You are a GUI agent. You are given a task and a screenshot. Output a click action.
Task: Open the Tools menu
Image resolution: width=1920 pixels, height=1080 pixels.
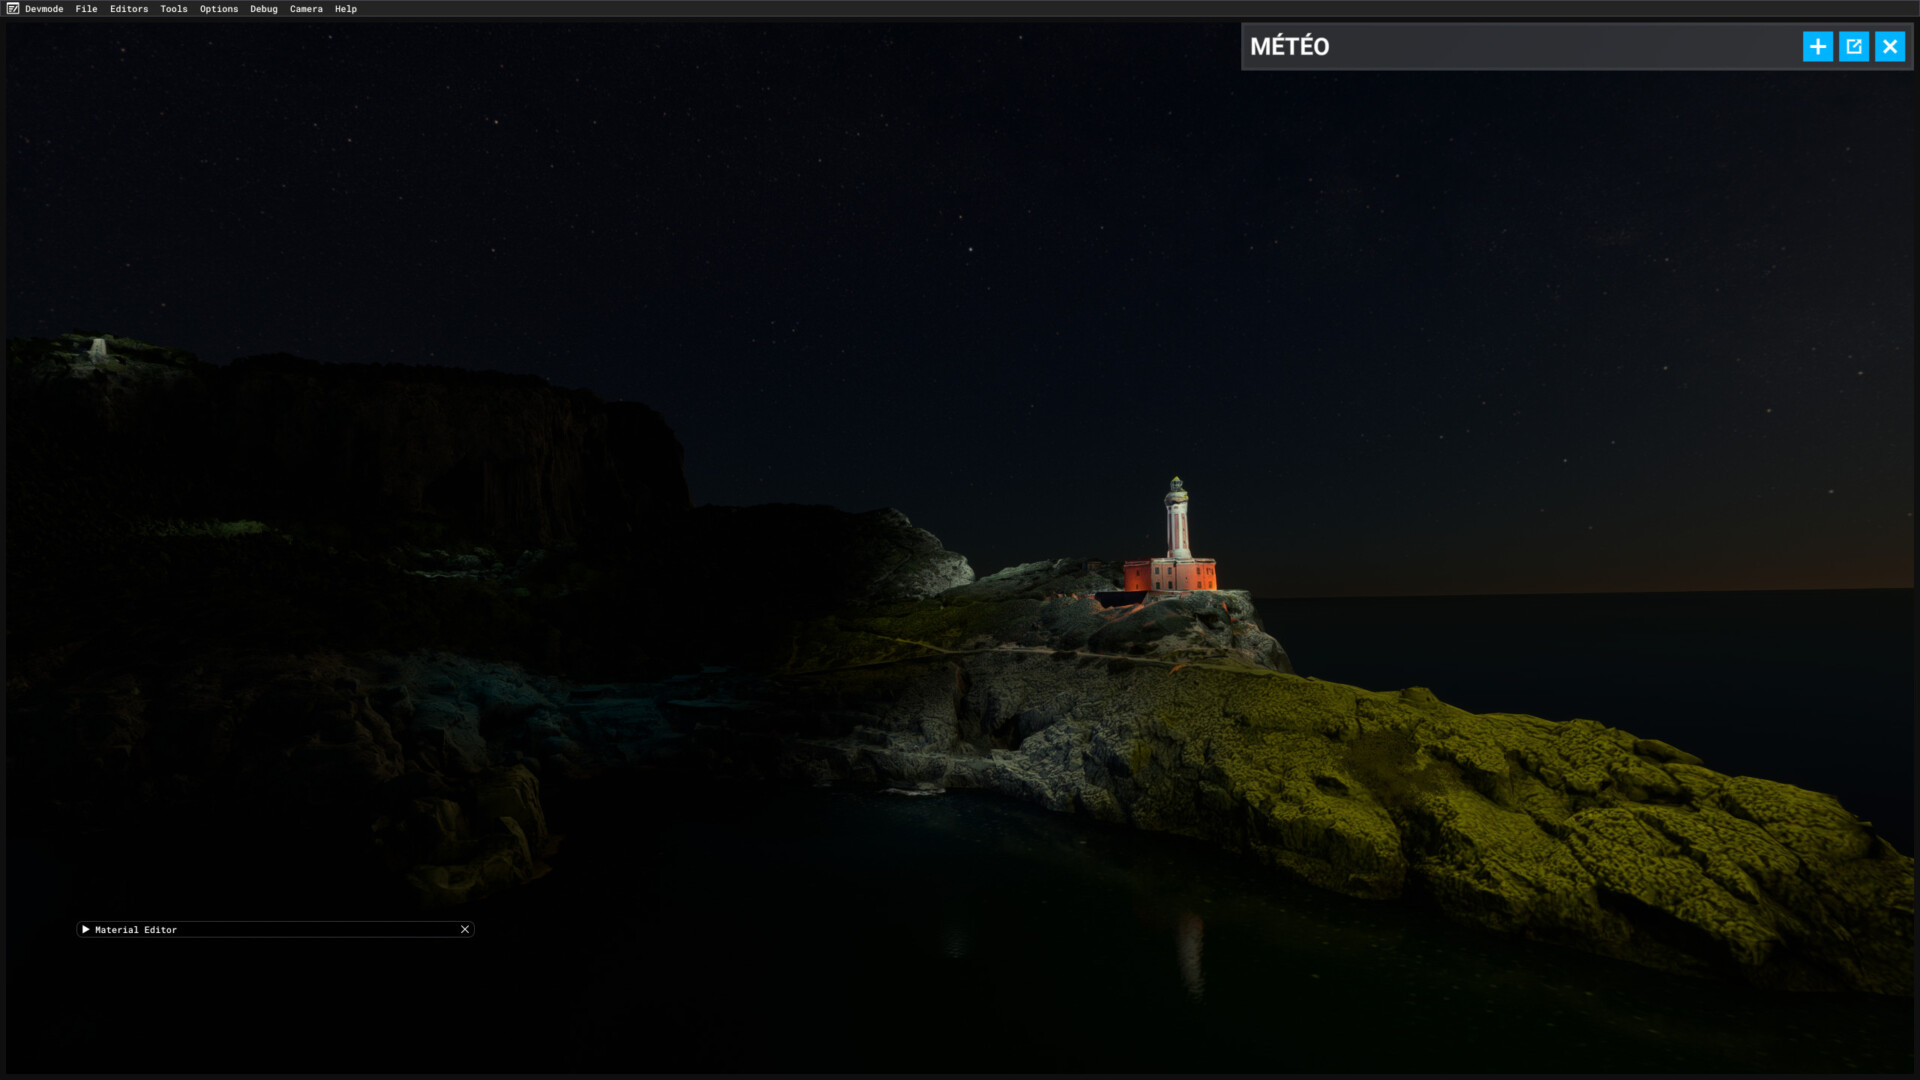click(x=174, y=9)
